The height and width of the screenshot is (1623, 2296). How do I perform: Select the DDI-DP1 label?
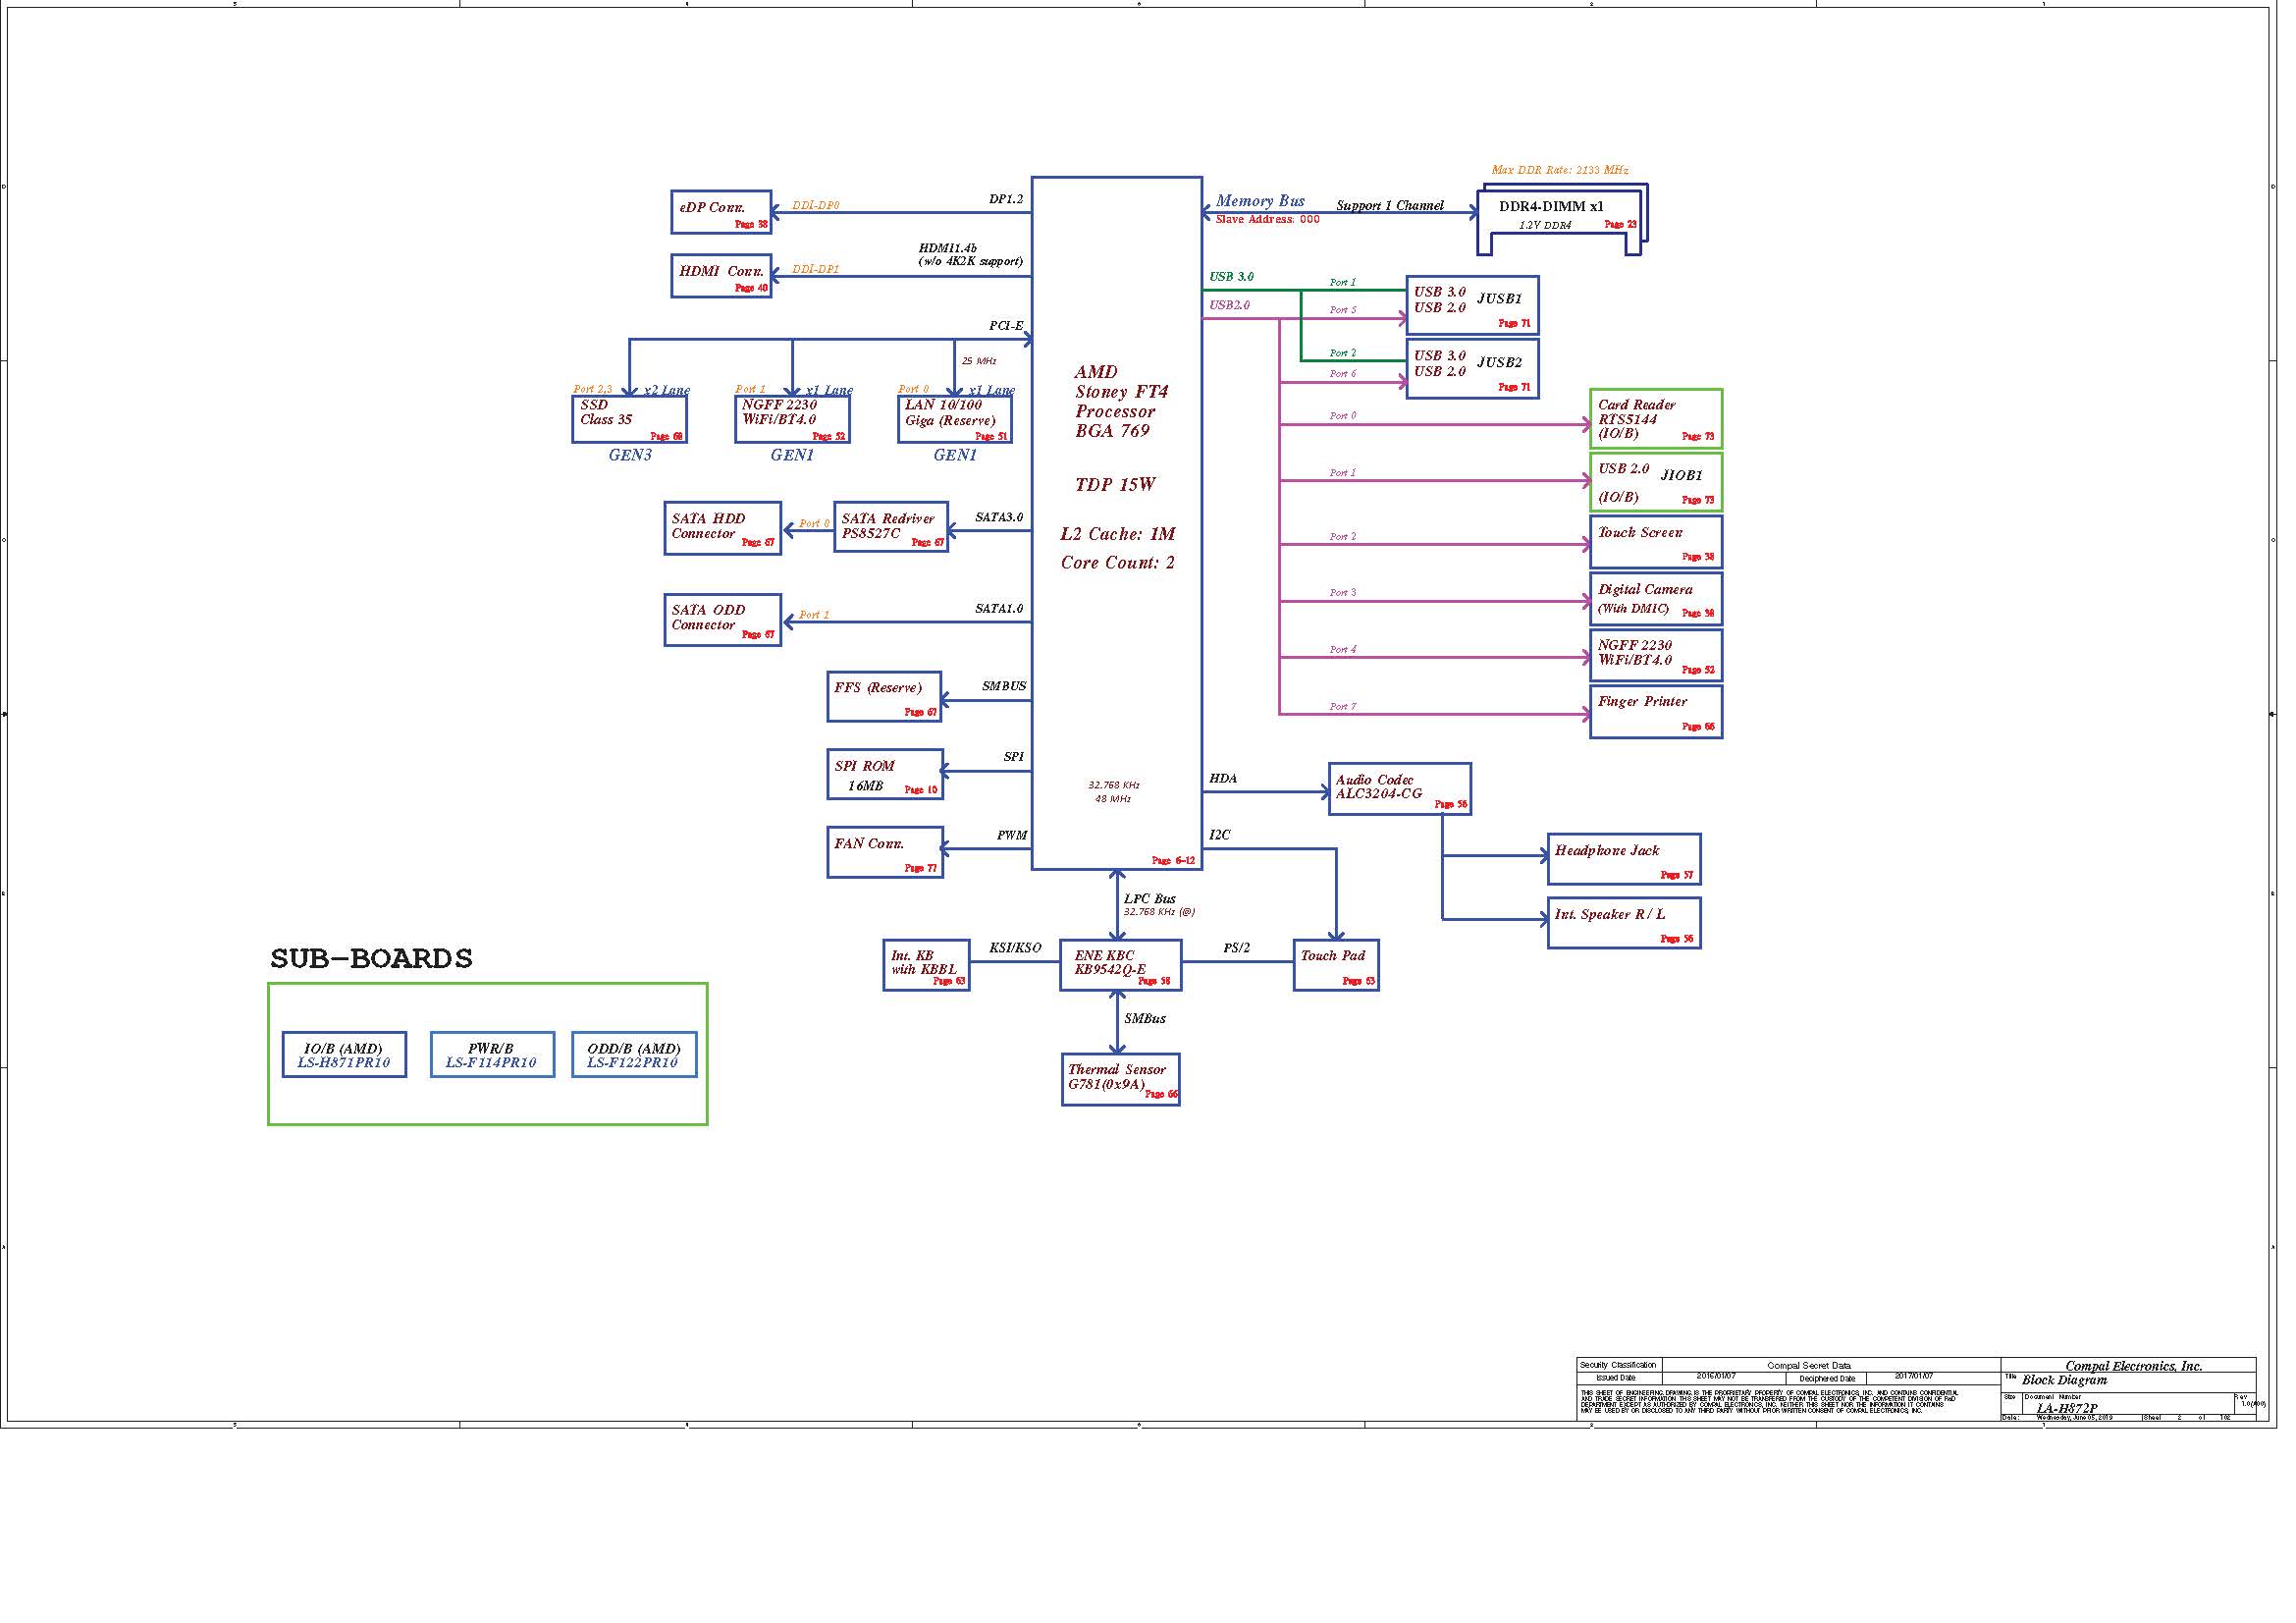pos(816,269)
